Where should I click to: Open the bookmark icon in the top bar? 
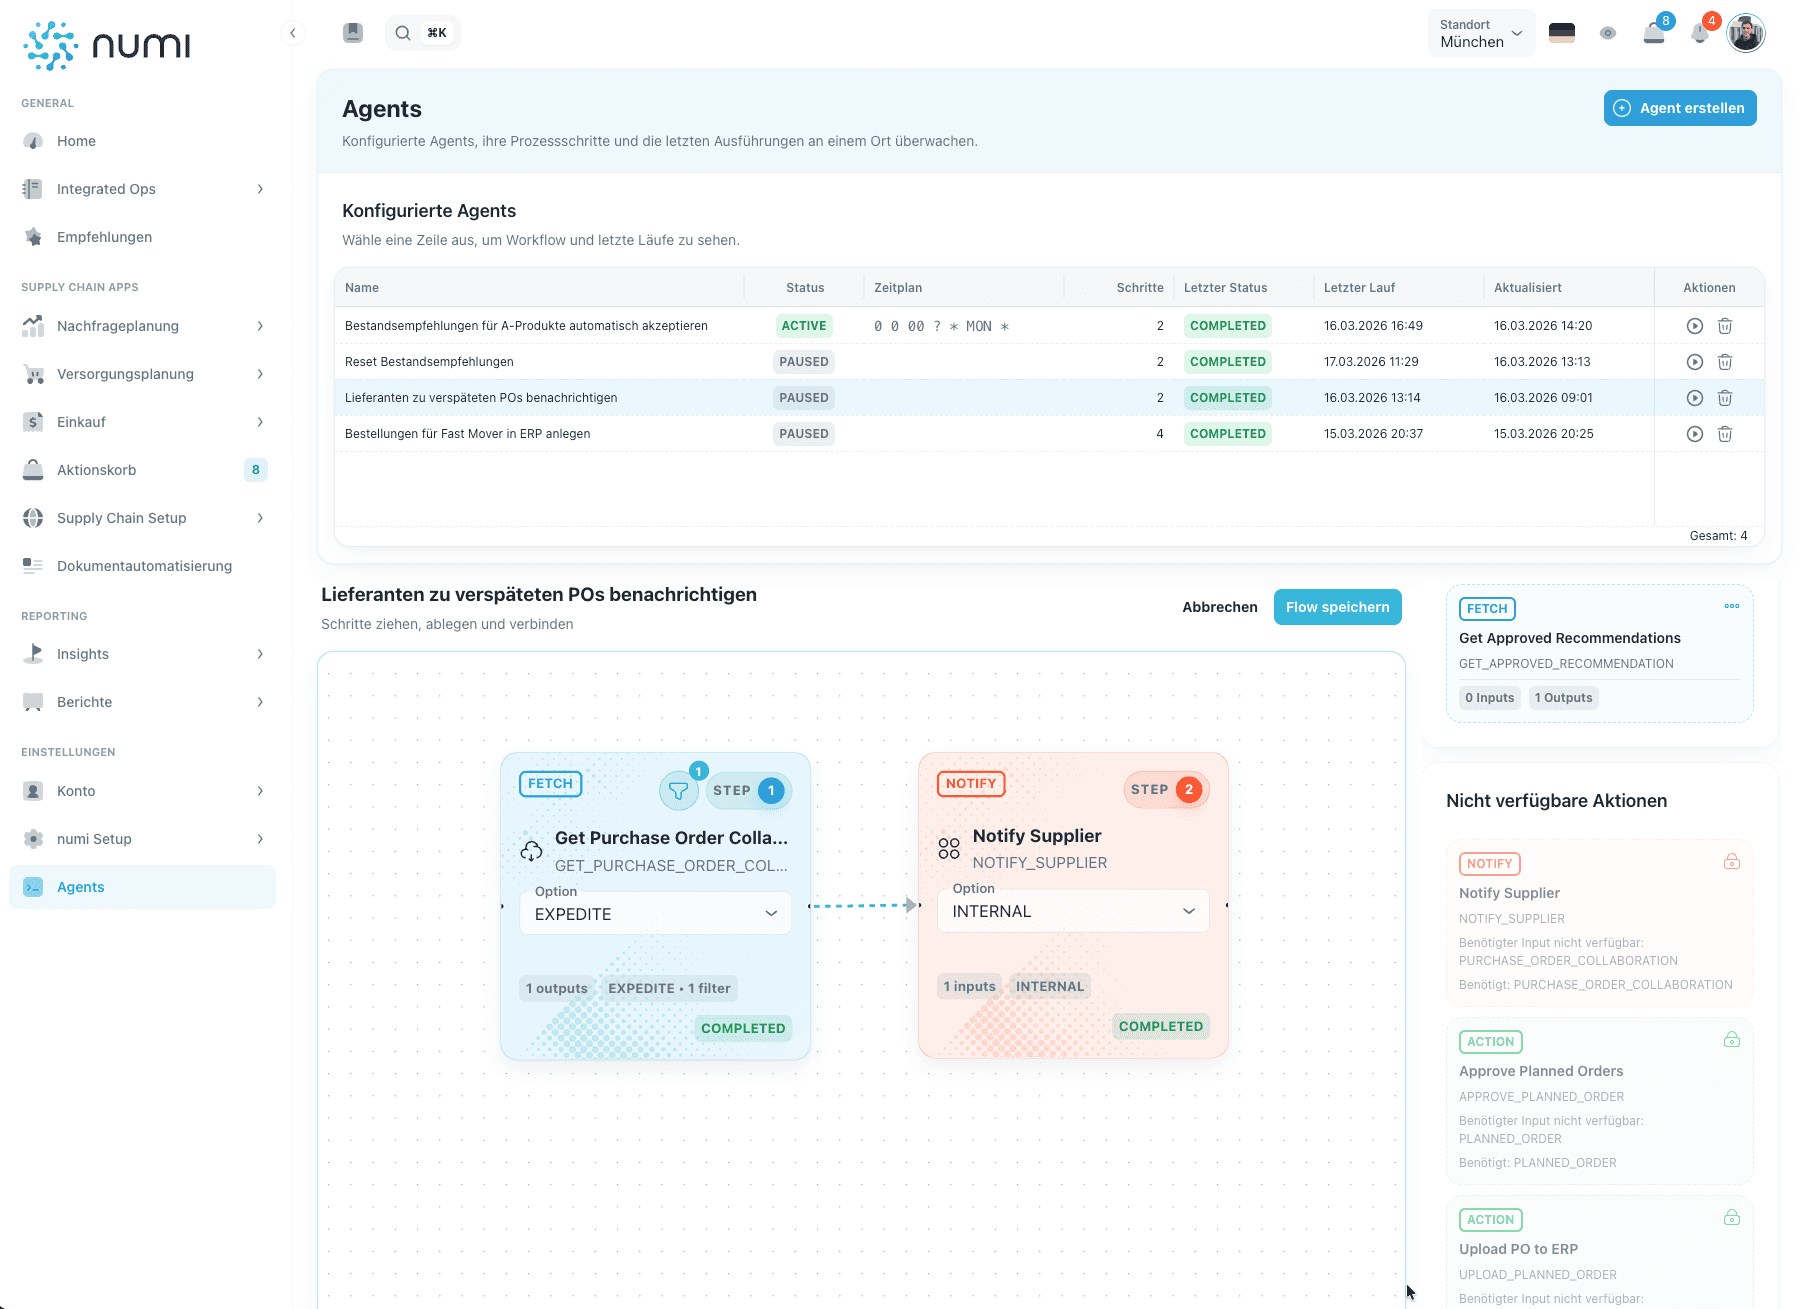pos(353,33)
